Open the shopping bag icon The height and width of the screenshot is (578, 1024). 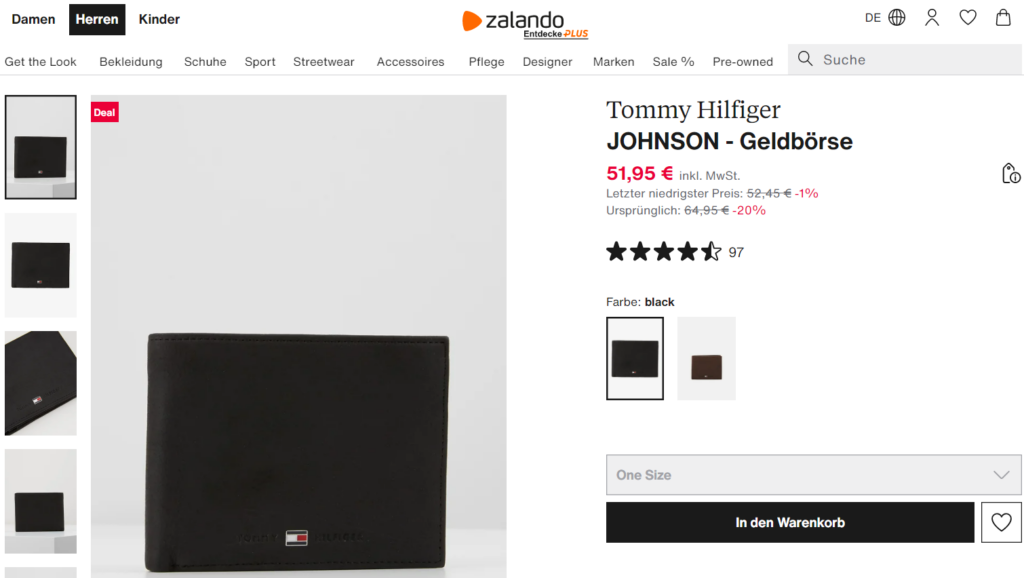(1002, 18)
